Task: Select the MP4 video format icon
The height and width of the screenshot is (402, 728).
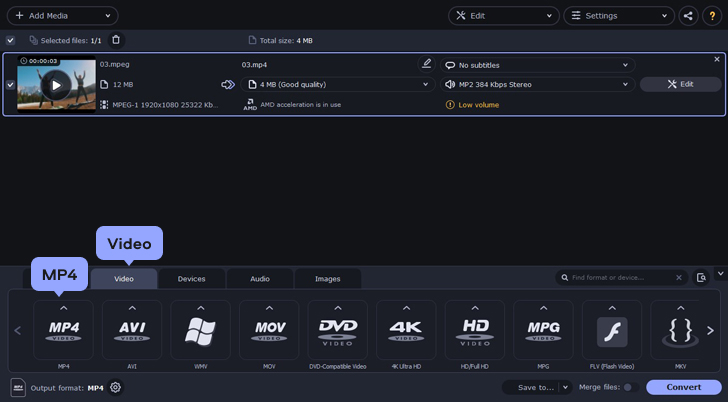Action: click(63, 331)
